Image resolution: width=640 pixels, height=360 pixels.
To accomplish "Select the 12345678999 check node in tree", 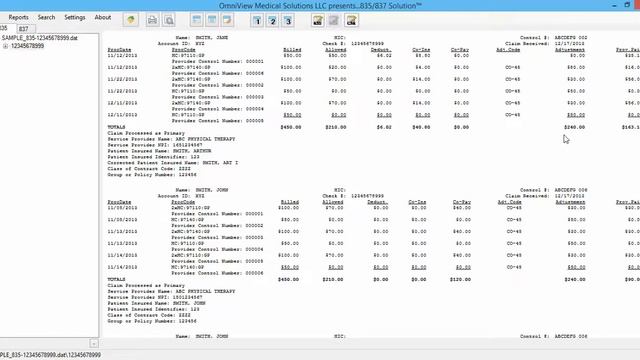I will 27,46.
